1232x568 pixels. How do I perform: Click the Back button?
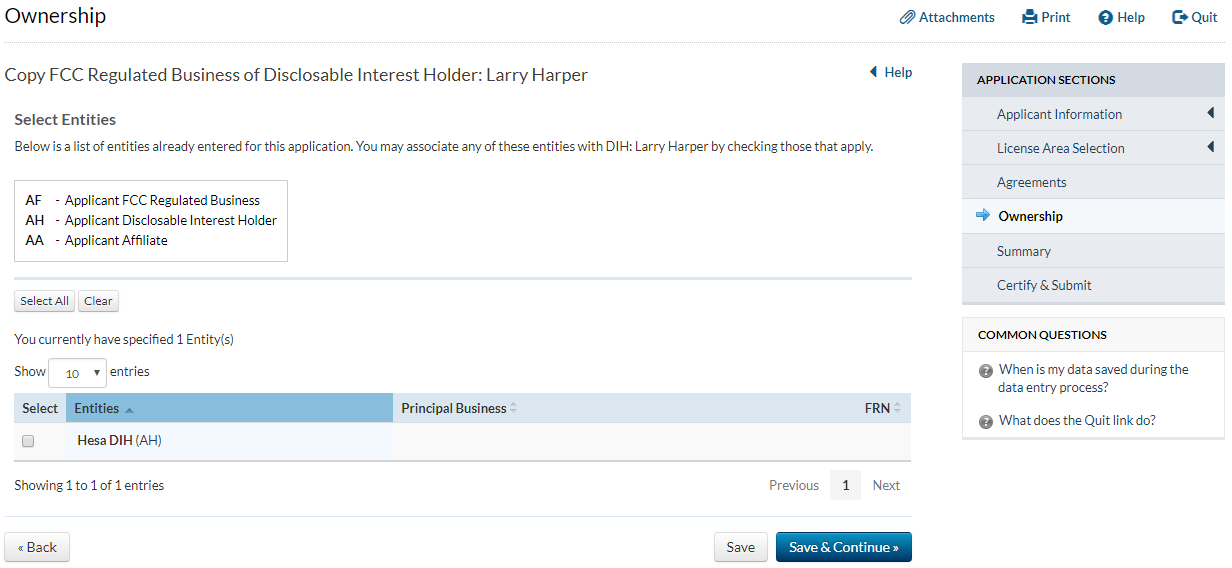tap(37, 547)
